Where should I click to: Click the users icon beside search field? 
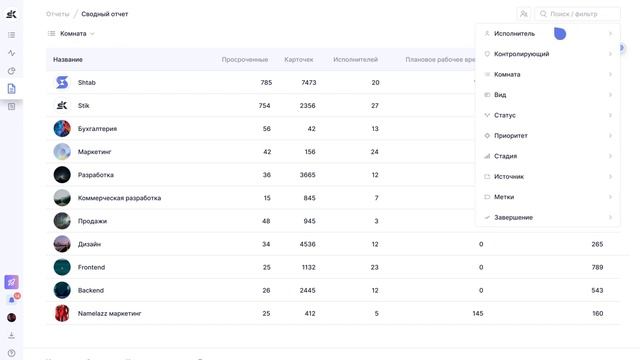(524, 14)
